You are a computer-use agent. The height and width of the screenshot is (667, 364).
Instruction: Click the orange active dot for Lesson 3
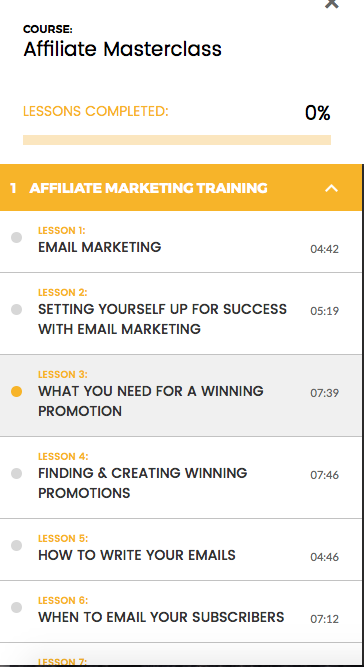pos(17,391)
